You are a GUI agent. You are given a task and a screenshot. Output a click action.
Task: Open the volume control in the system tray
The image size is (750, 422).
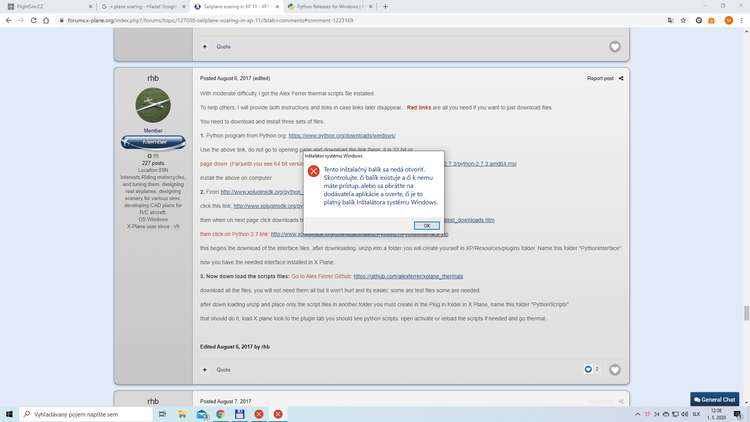tap(685, 414)
